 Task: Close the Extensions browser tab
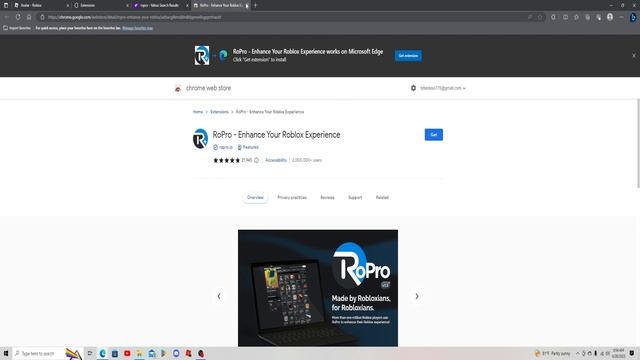pos(127,5)
